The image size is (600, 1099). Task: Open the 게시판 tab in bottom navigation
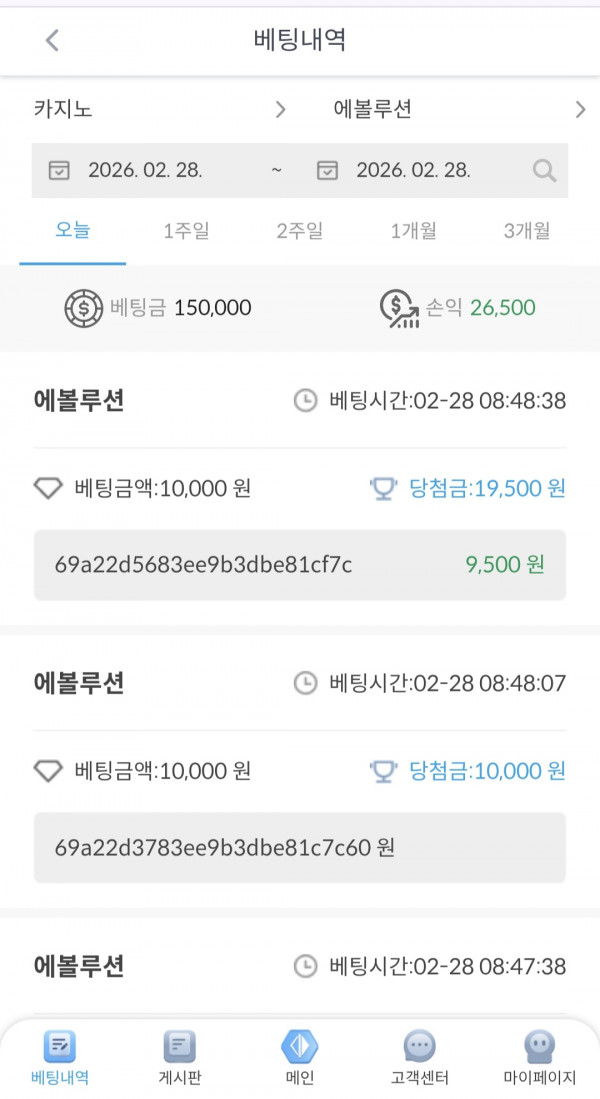(178, 1055)
